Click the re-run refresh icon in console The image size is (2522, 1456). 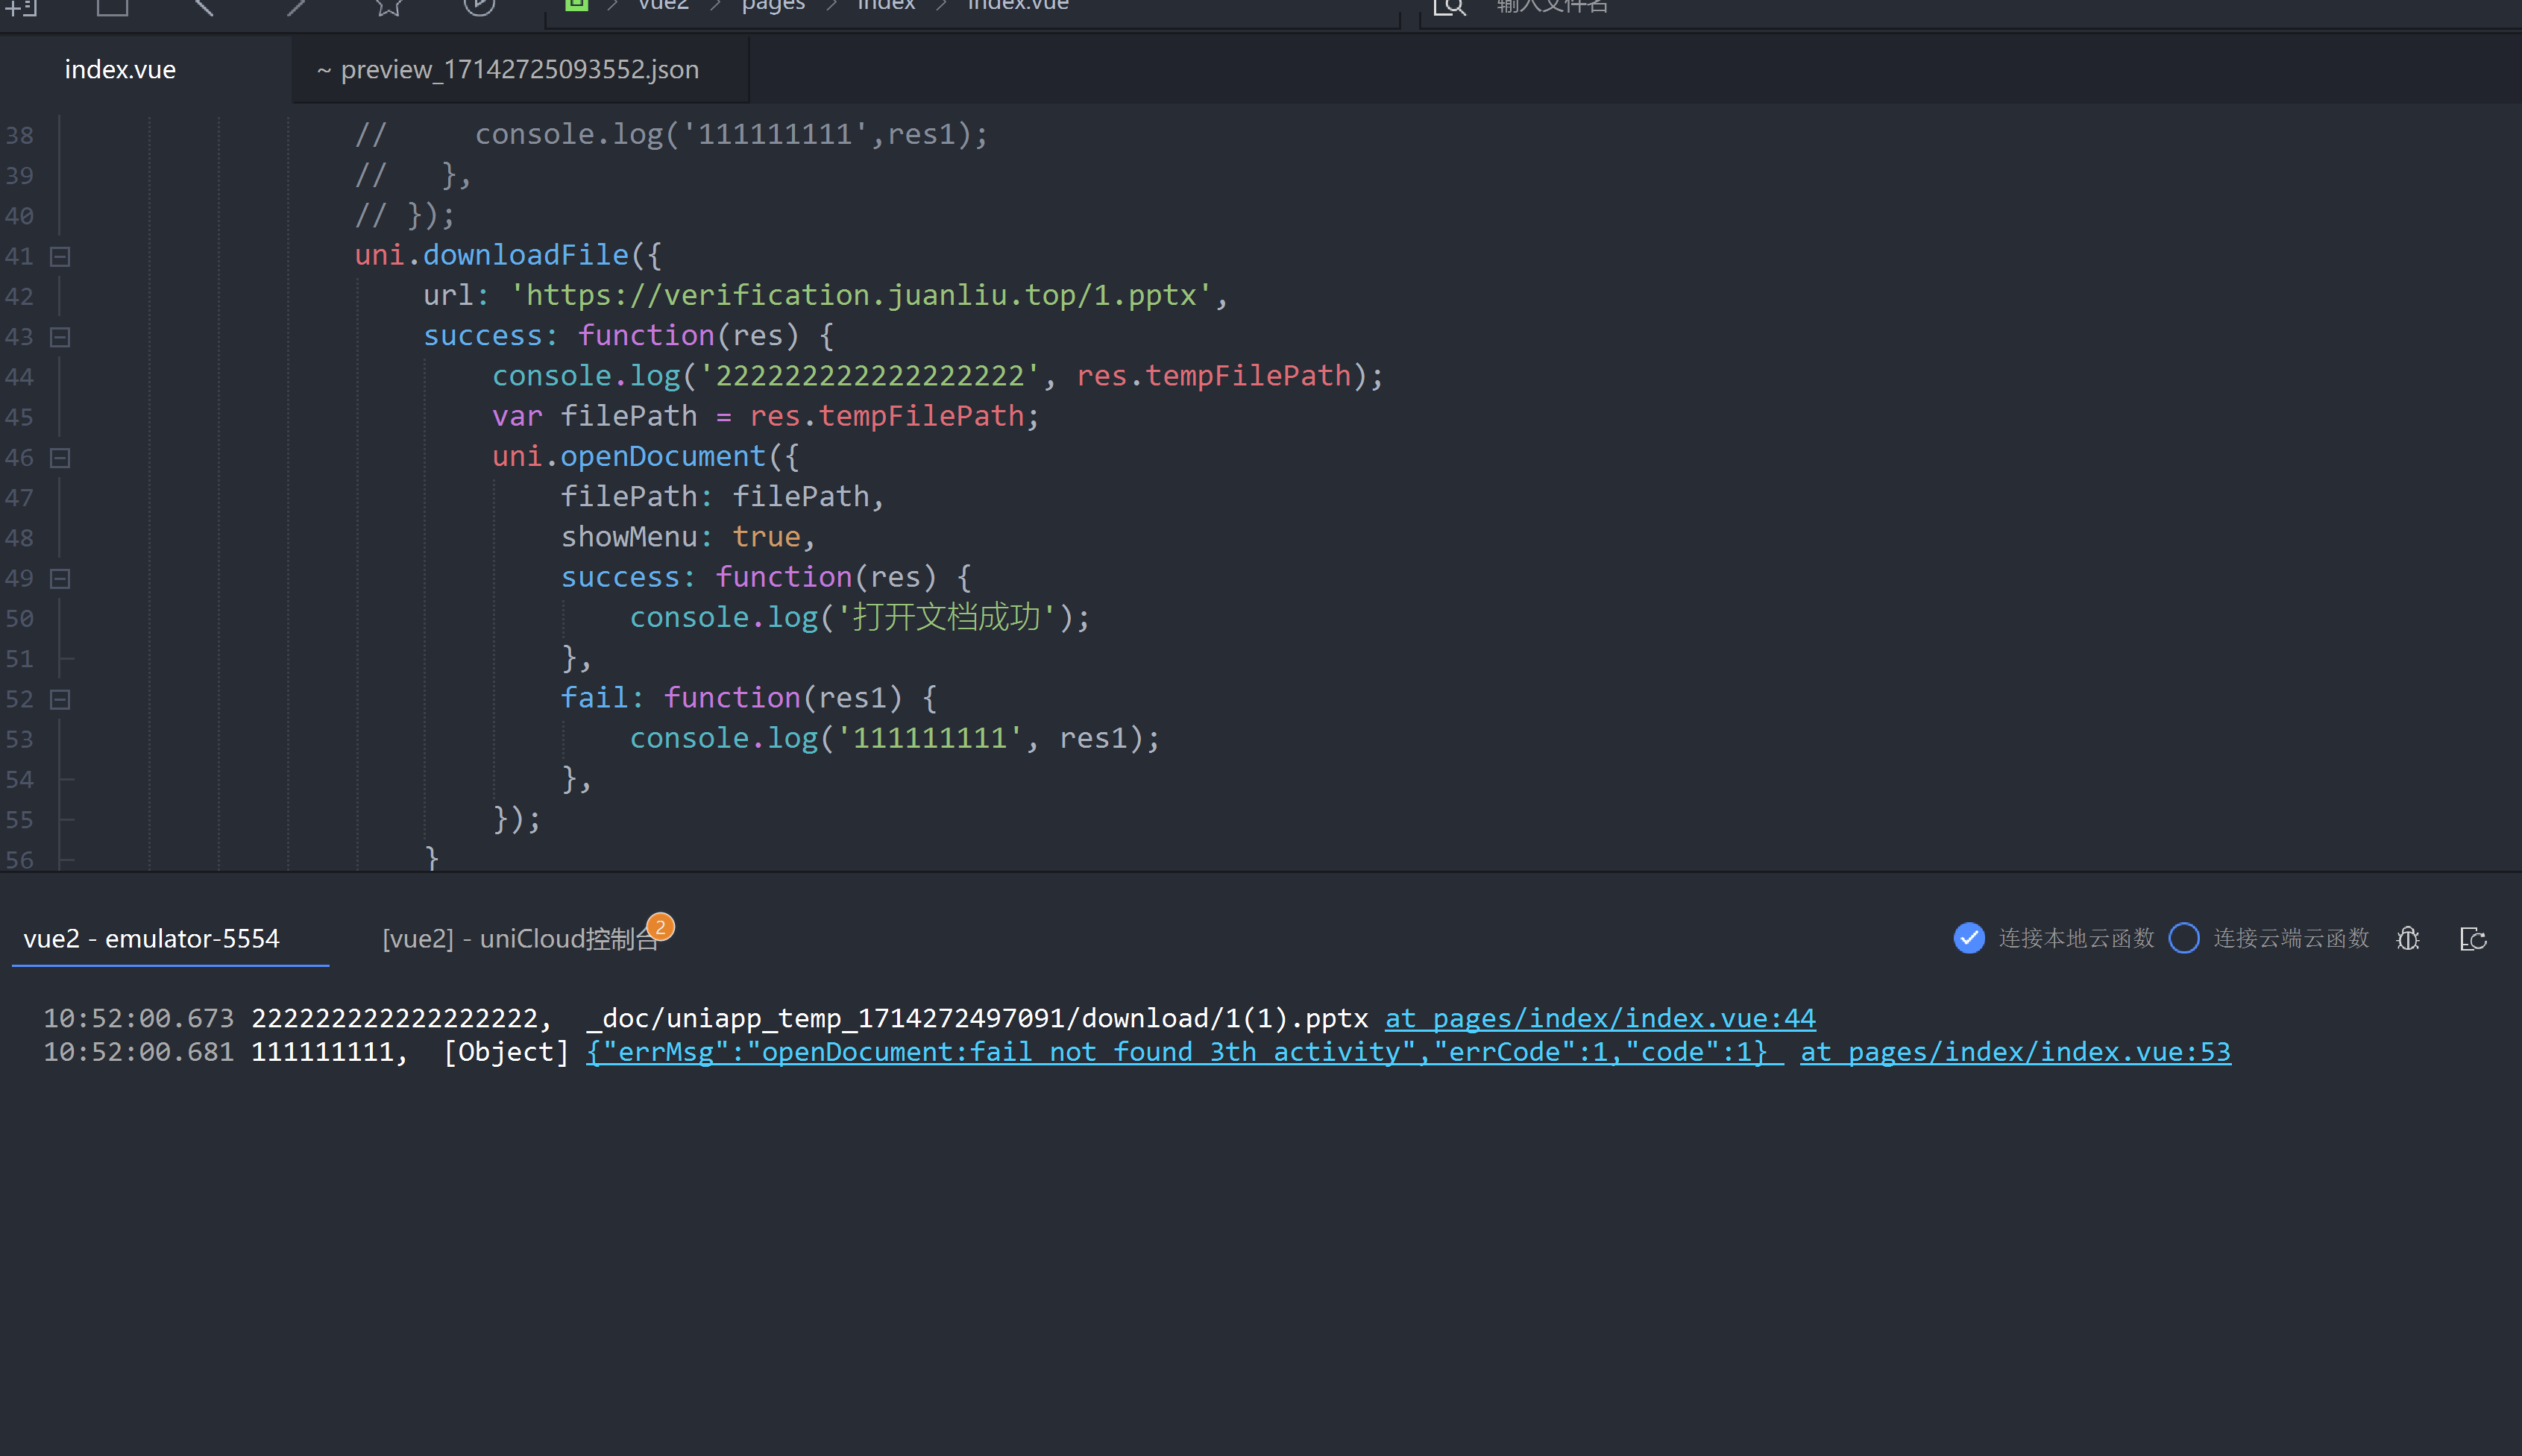point(2473,938)
